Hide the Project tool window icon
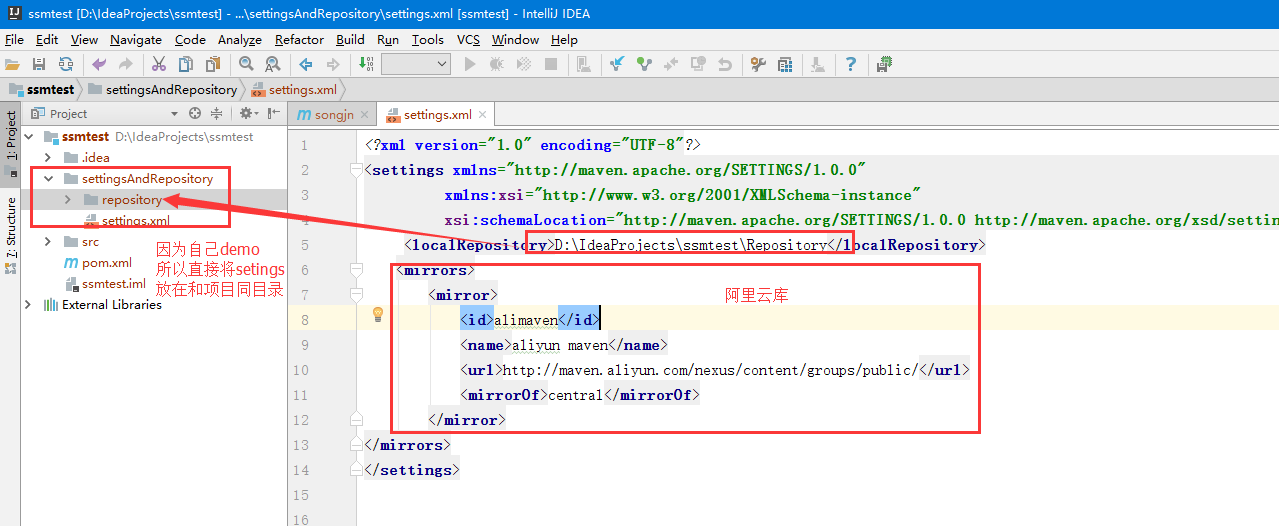The height and width of the screenshot is (526, 1279). click(272, 114)
